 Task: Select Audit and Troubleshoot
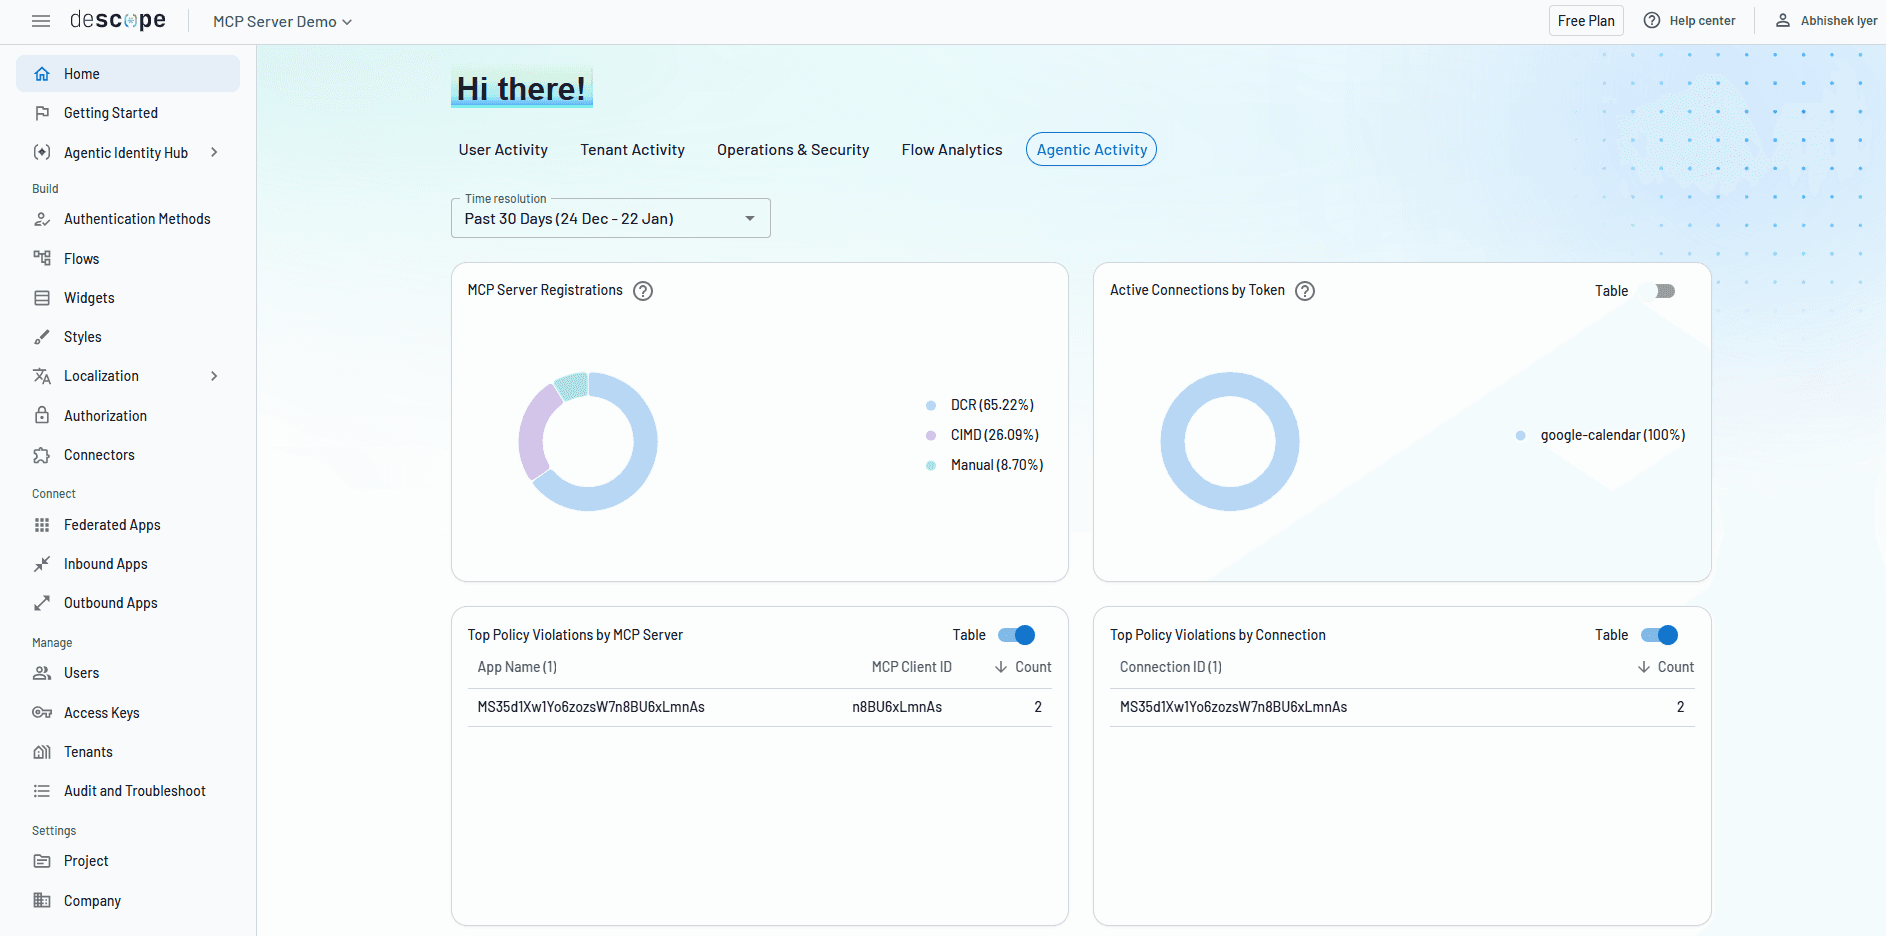[135, 790]
